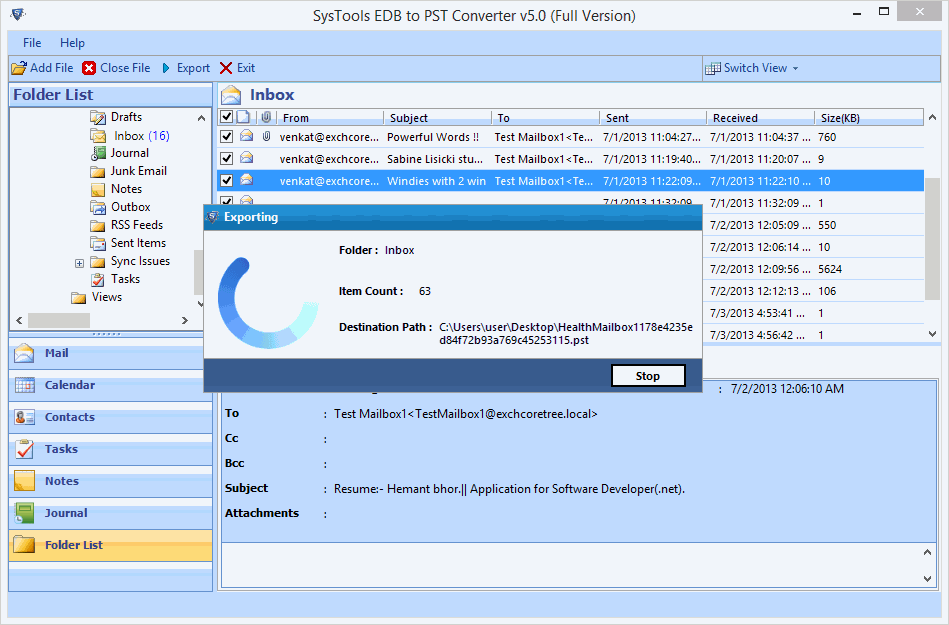Uncheck the Powerful Words !! email checkbox
Image resolution: width=949 pixels, height=625 pixels.
(226, 137)
